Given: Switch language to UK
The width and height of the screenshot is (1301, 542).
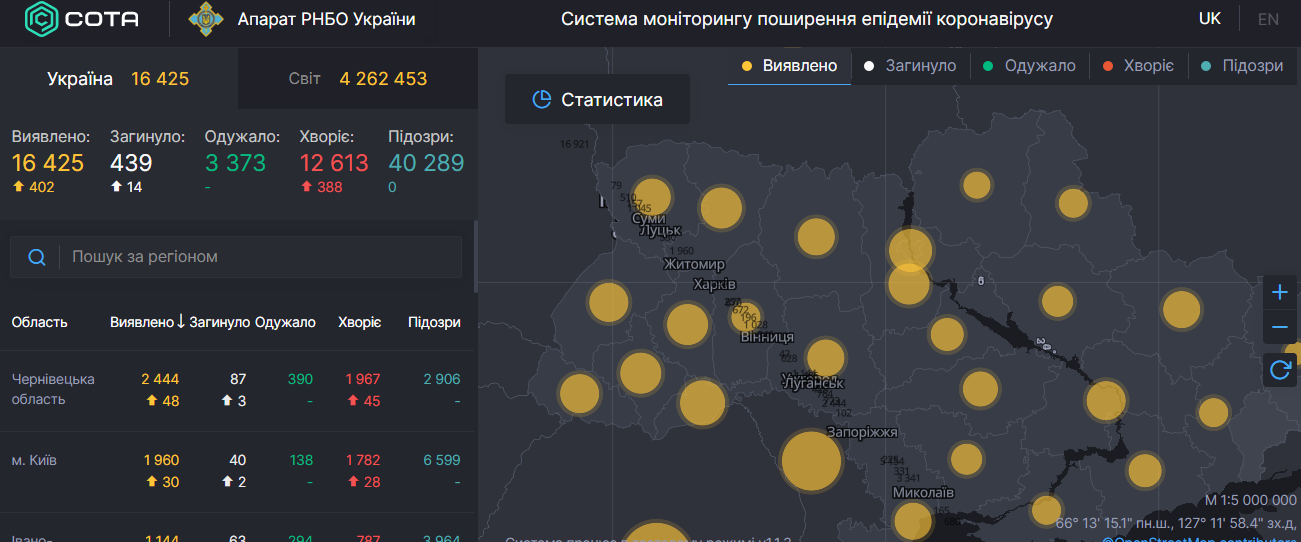Looking at the screenshot, I should 1209,19.
